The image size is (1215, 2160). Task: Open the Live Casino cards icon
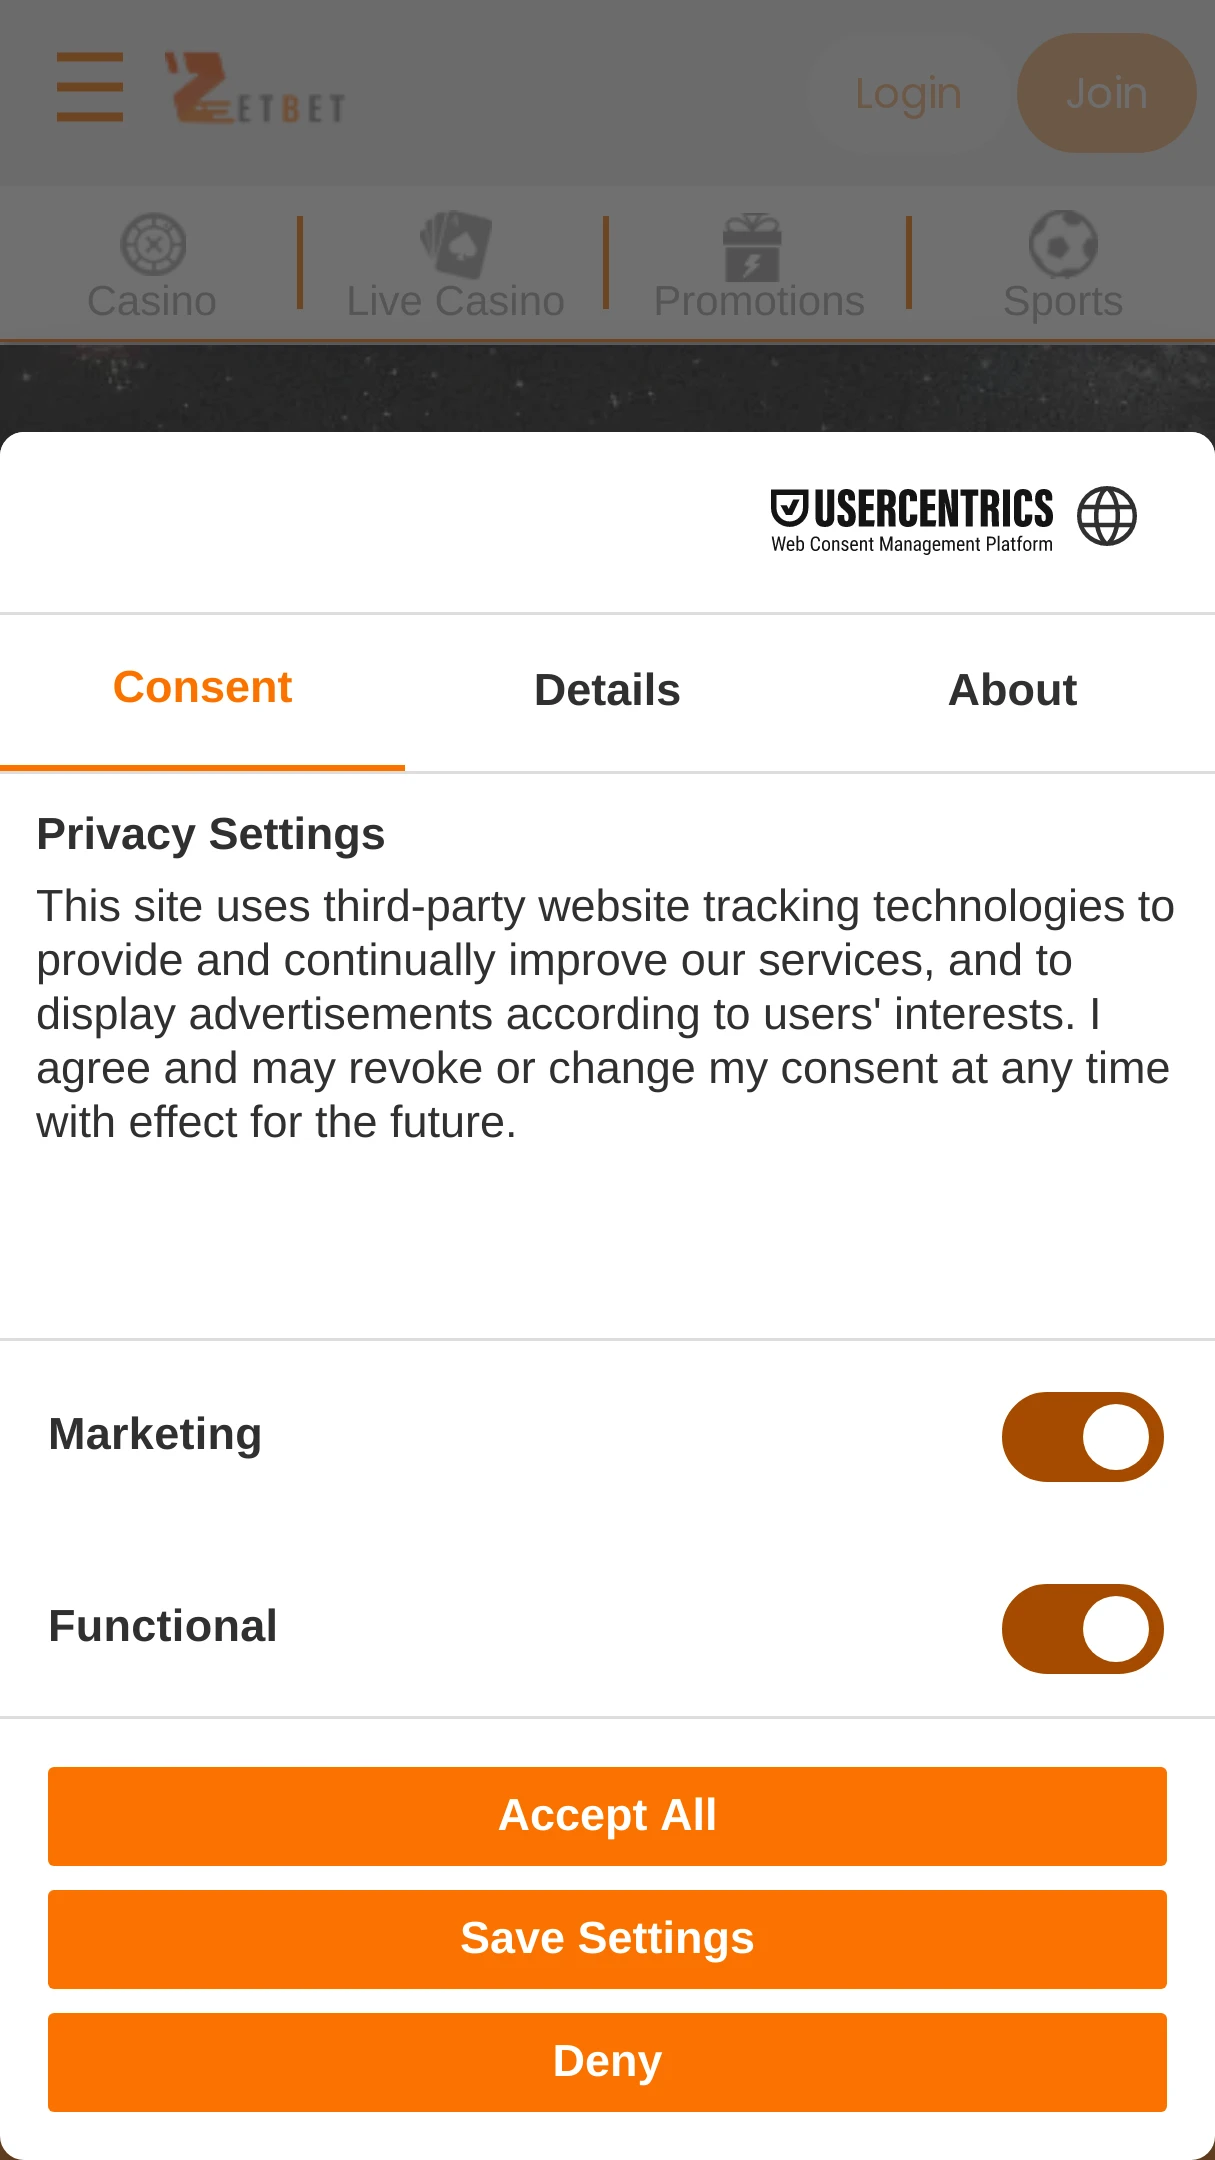click(x=456, y=244)
